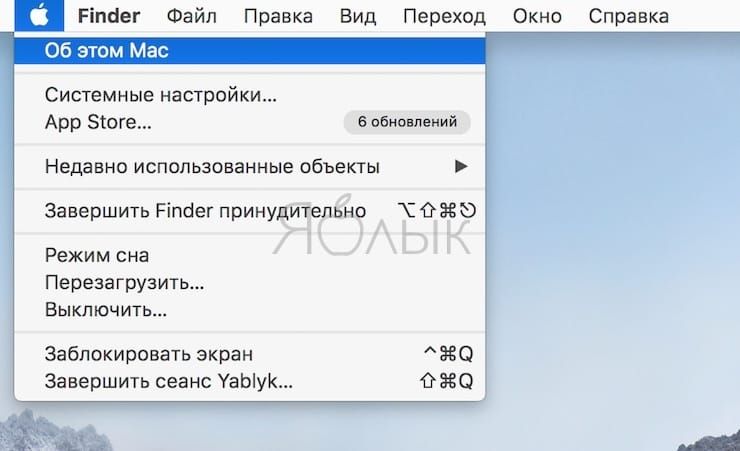This screenshot has width=740, height=451.
Task: Select Режим сна
Action: pos(250,255)
